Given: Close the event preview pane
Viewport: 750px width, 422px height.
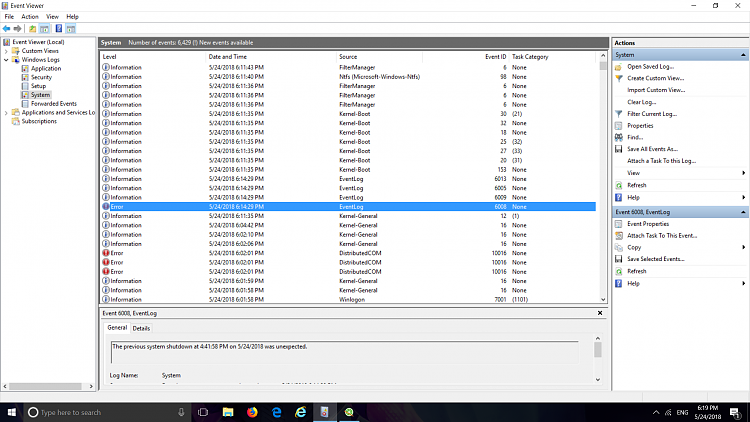Looking at the screenshot, I should 600,313.
